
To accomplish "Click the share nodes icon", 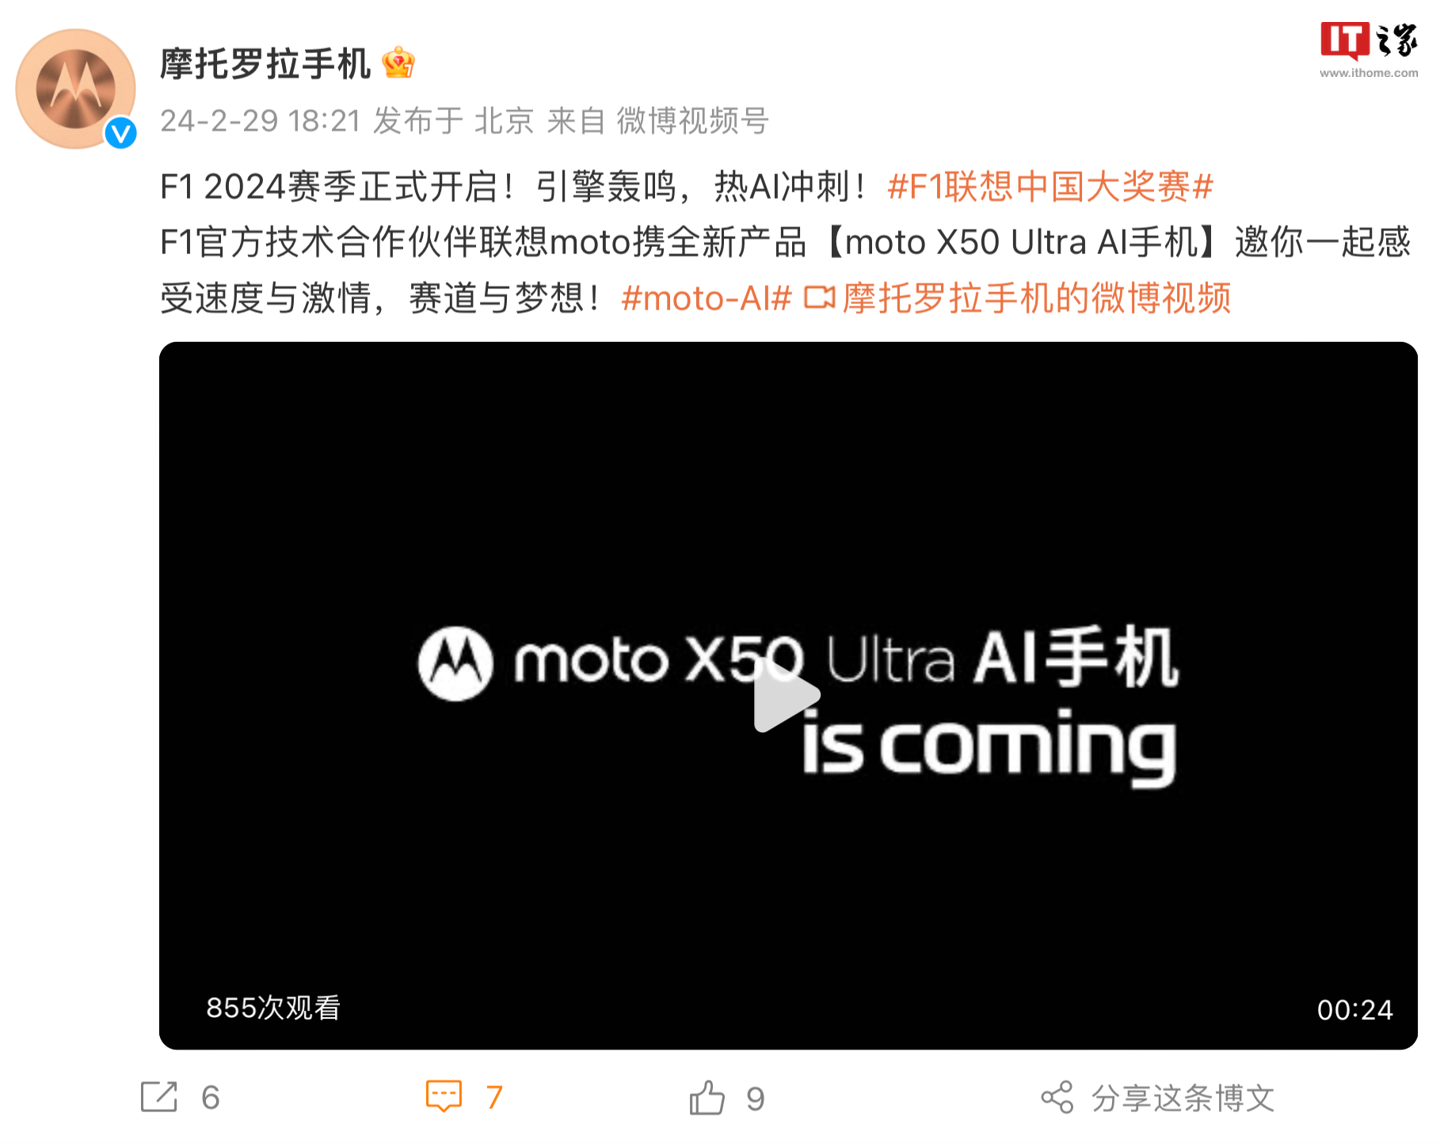I will (1057, 1097).
